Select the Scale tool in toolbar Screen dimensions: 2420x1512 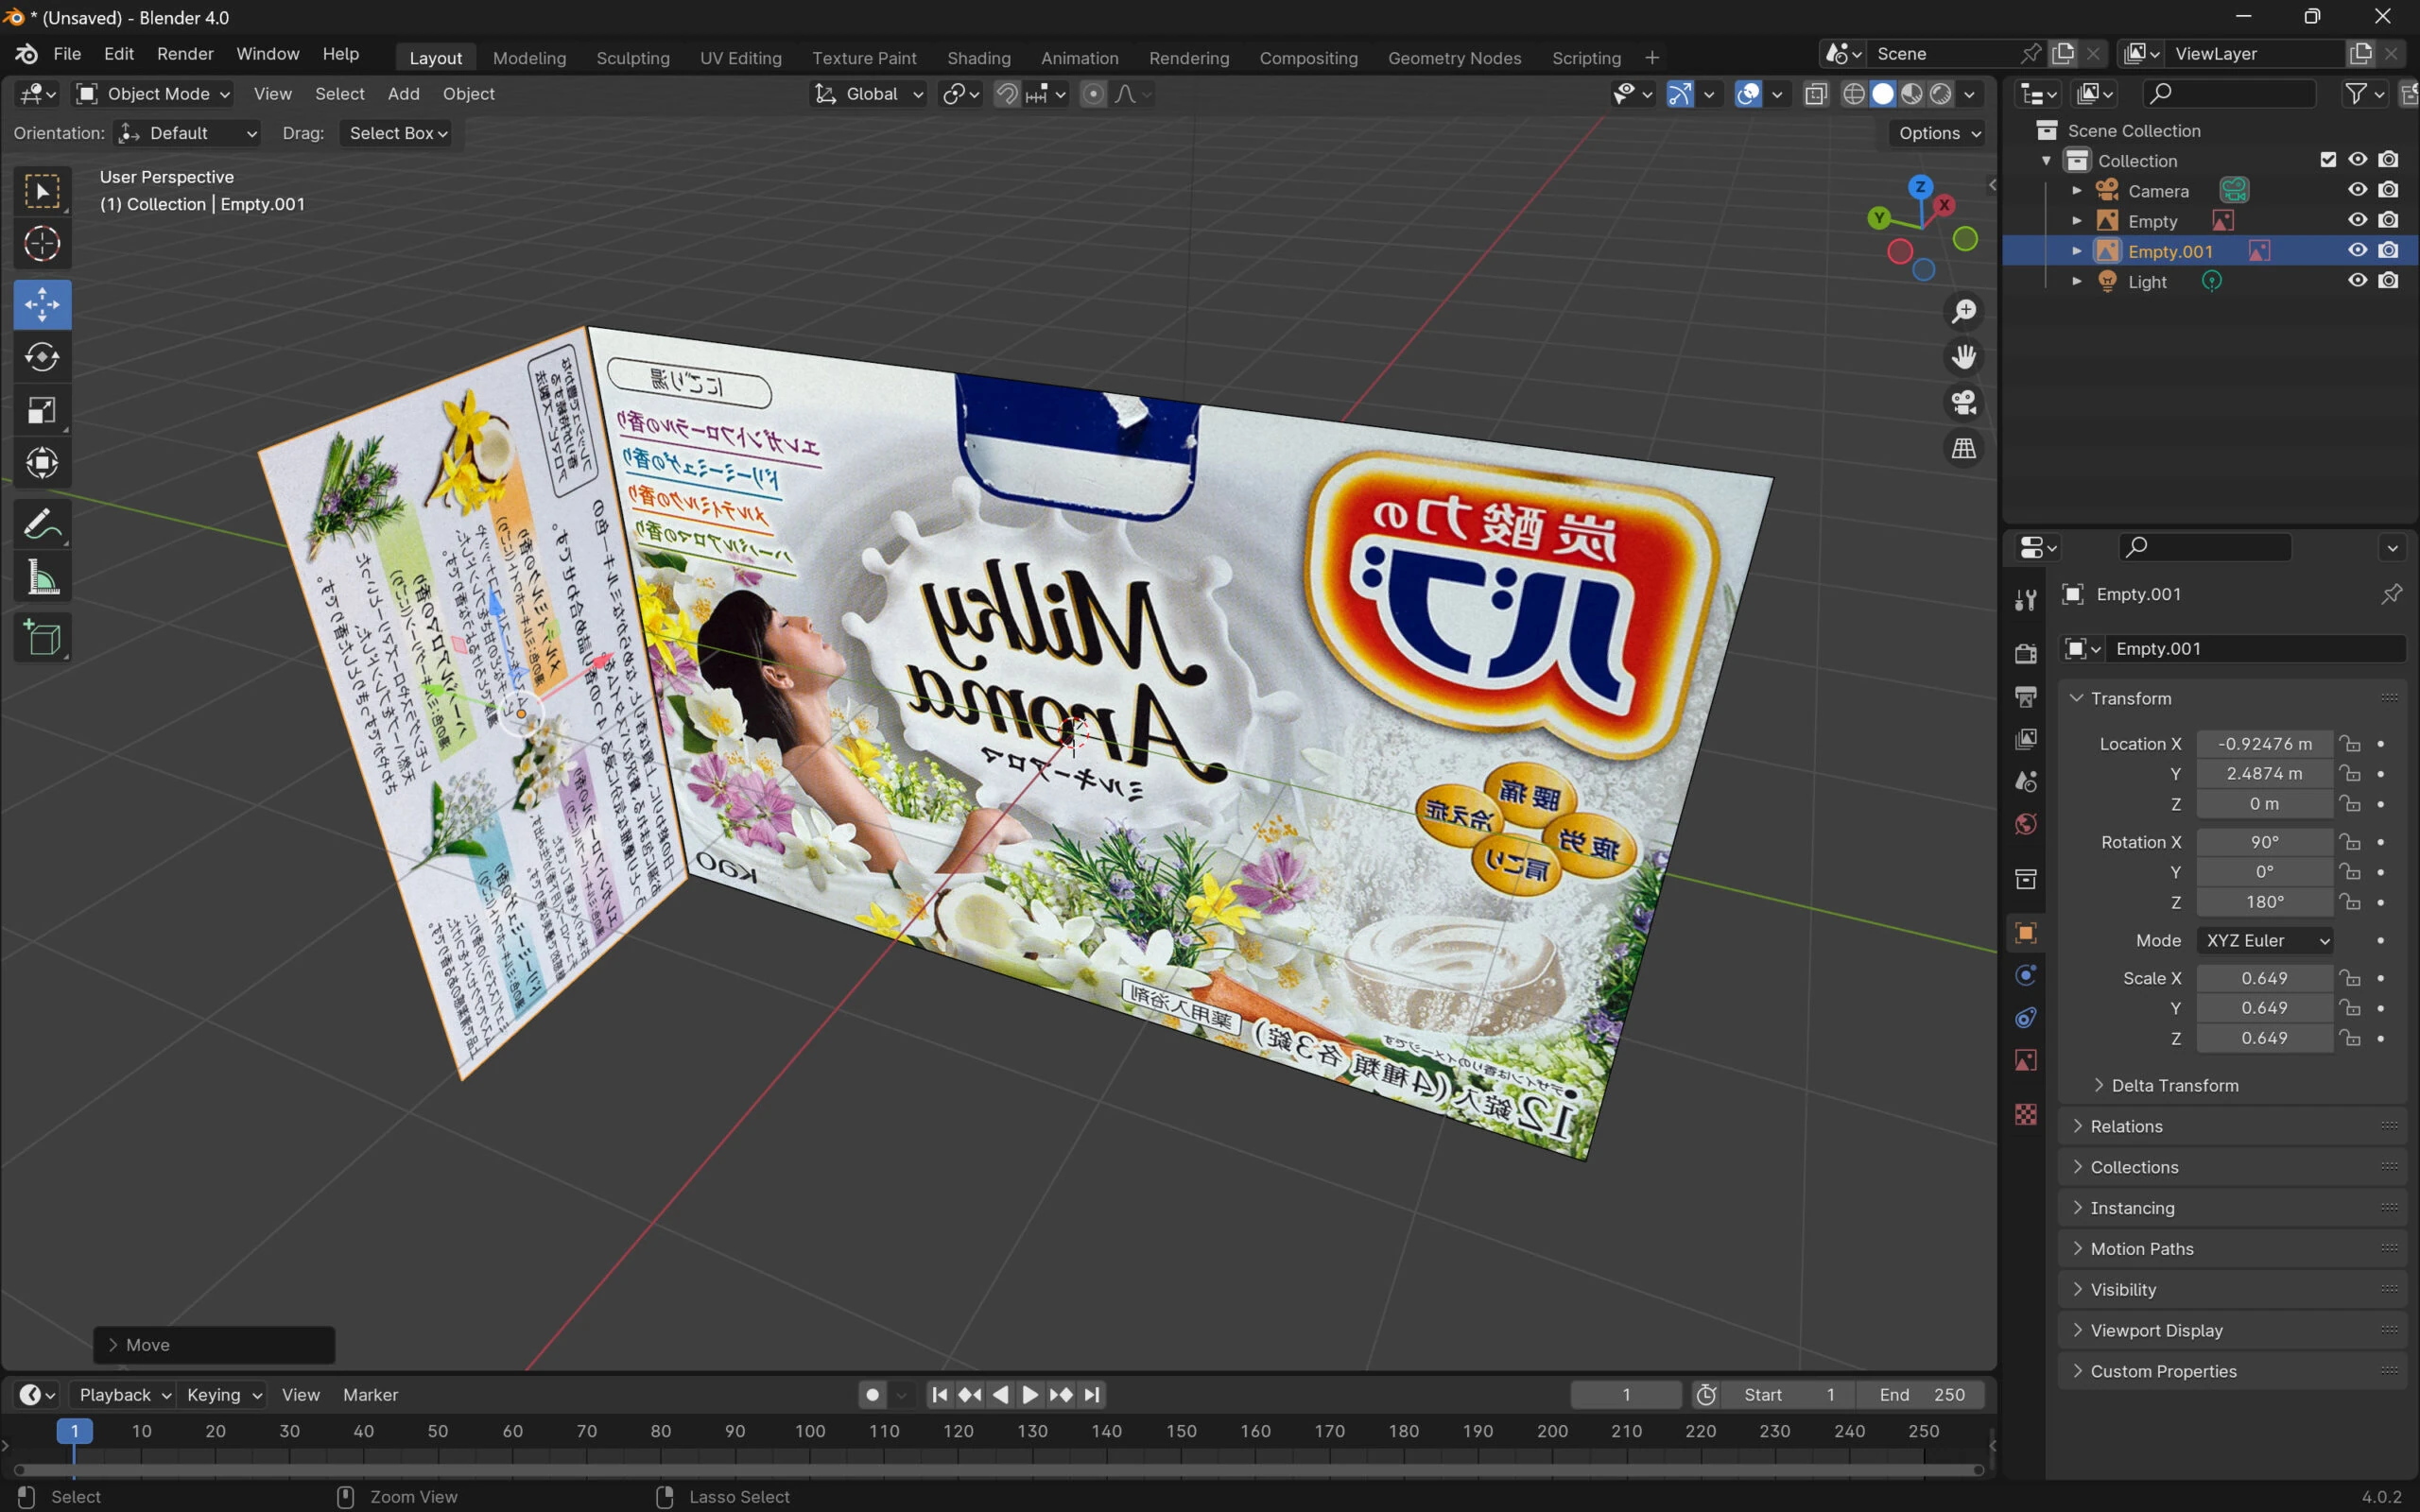42,410
